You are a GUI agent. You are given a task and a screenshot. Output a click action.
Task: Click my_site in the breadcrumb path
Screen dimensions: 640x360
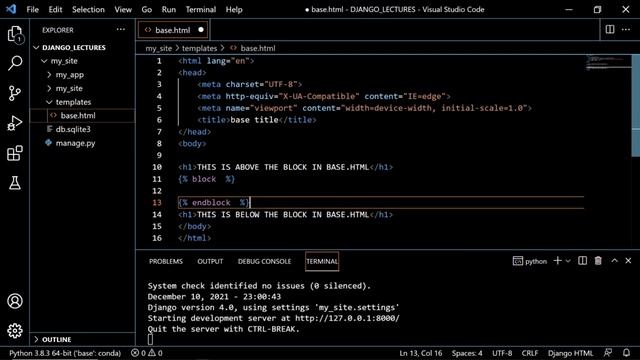tap(158, 48)
